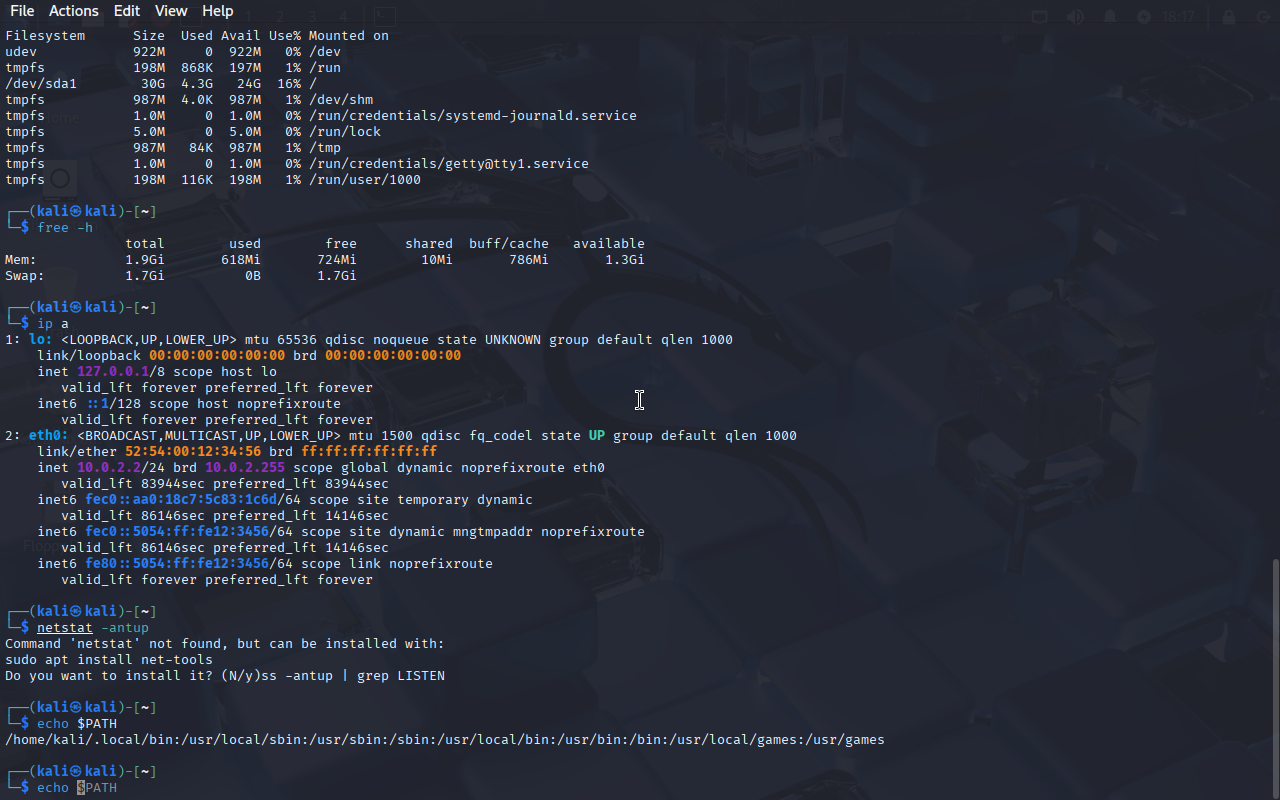Click the 'UNKNOWN' state of loopback interface

(x=513, y=340)
